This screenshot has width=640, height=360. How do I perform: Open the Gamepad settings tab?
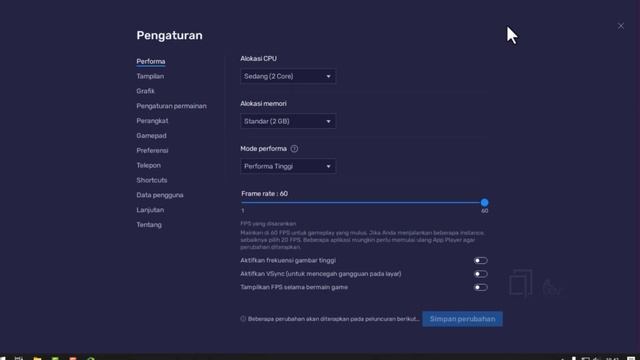pyautogui.click(x=151, y=136)
